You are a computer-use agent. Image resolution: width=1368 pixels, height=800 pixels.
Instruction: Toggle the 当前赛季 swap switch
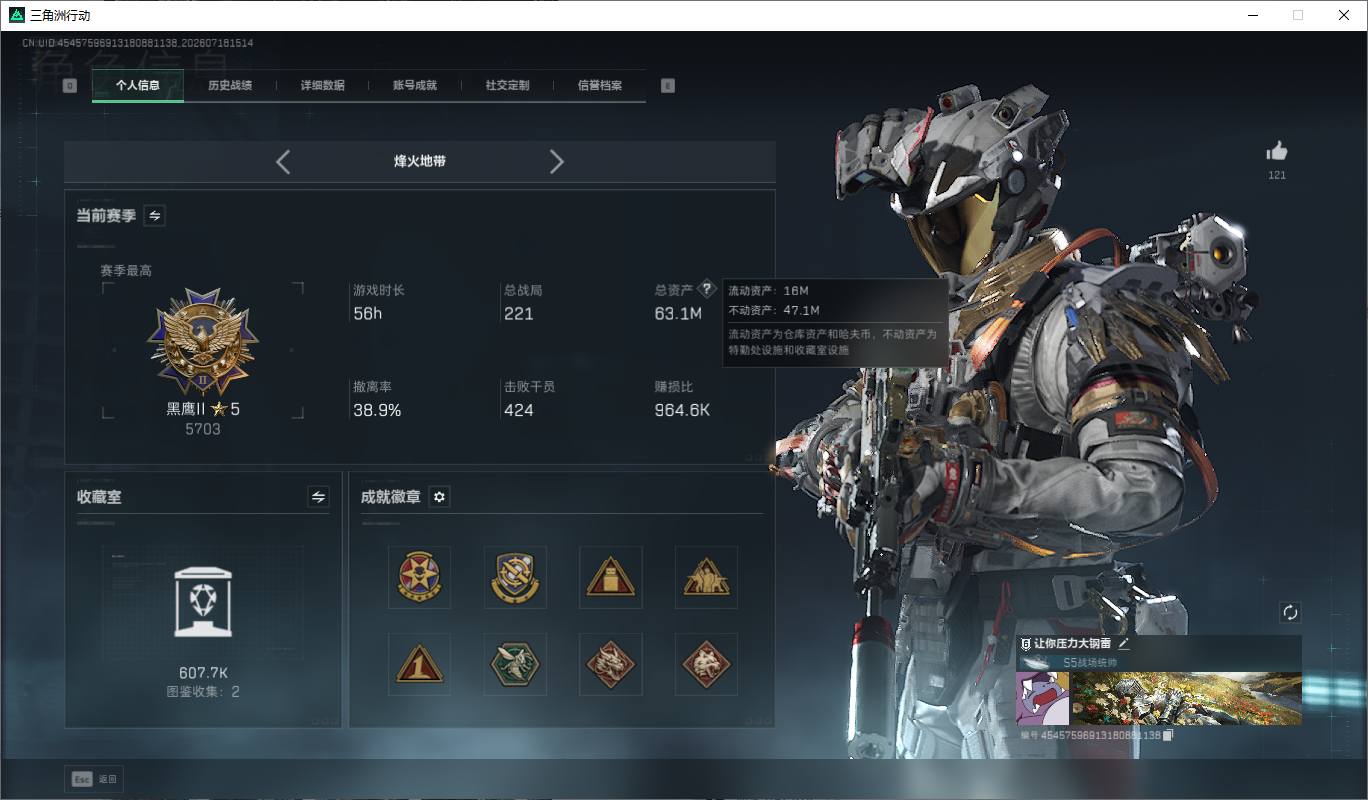[x=155, y=215]
